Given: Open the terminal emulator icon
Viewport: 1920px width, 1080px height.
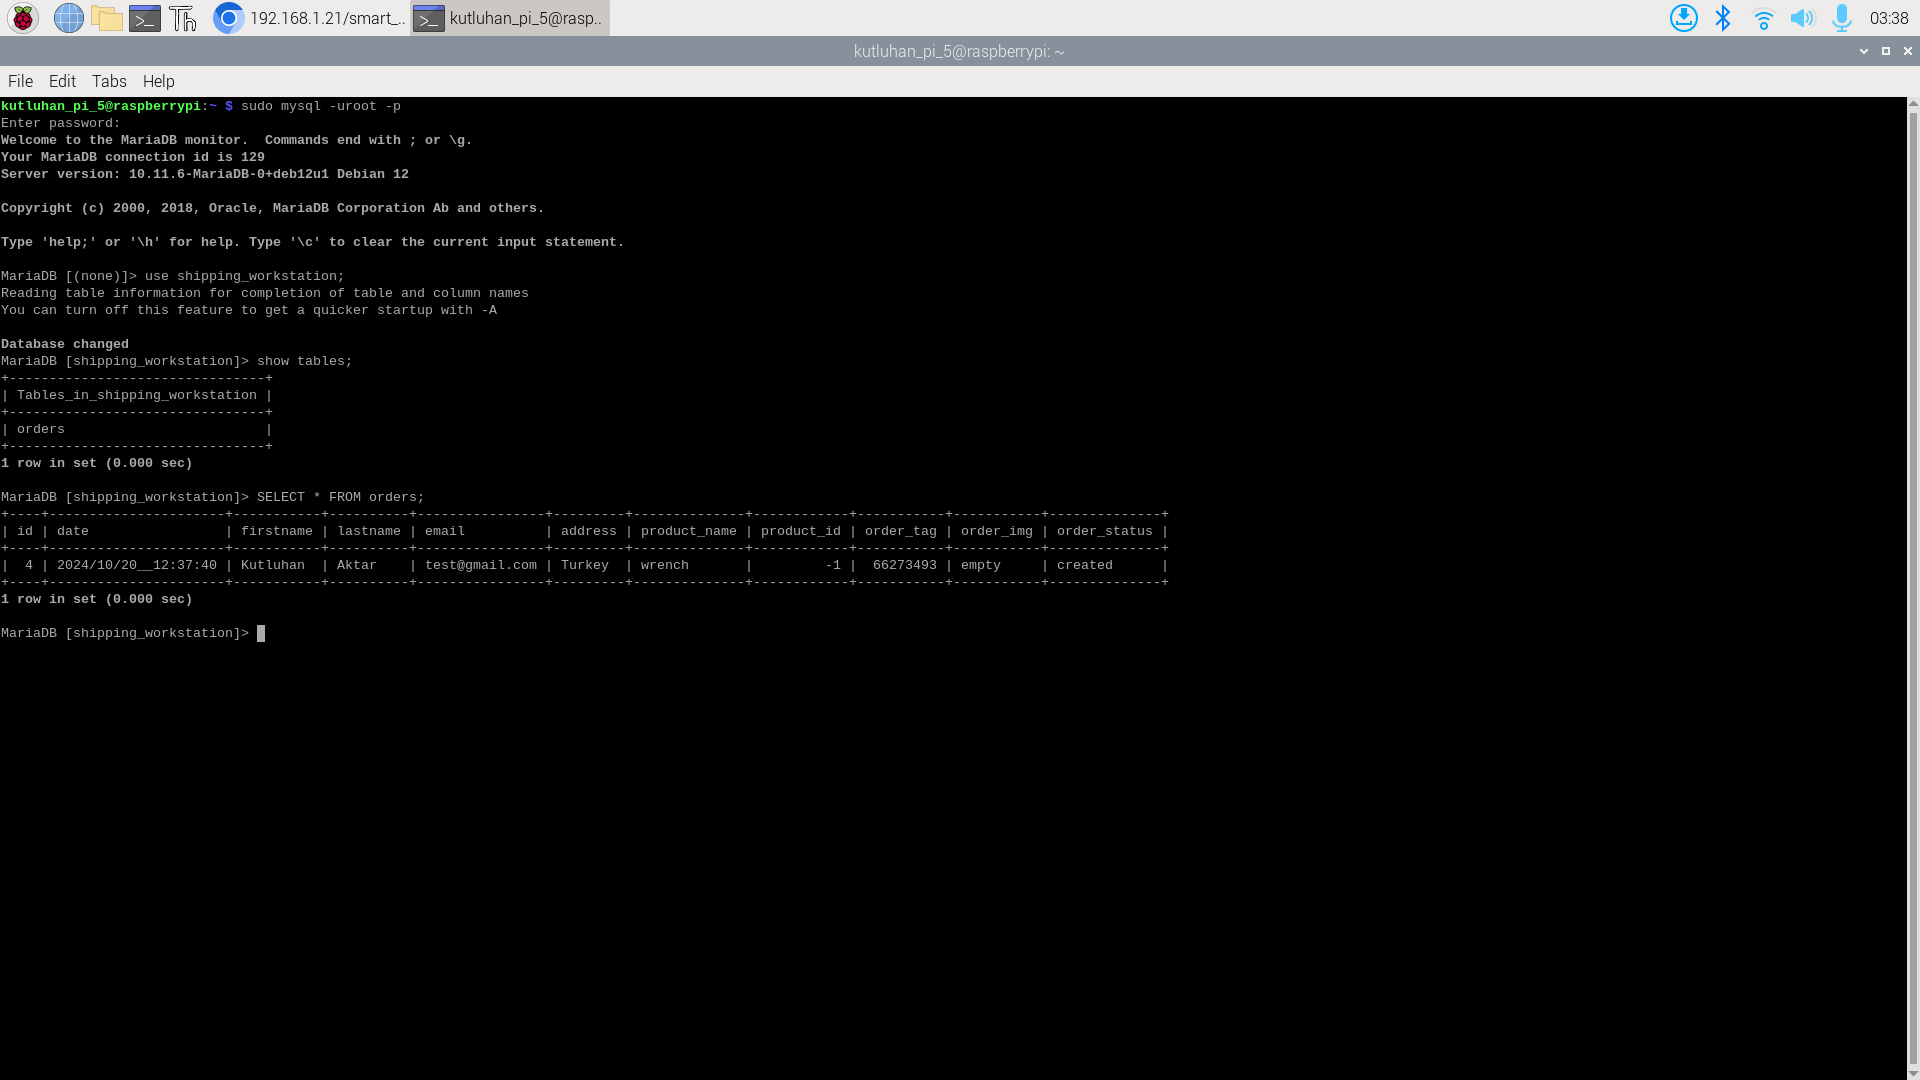Looking at the screenshot, I should [x=144, y=17].
